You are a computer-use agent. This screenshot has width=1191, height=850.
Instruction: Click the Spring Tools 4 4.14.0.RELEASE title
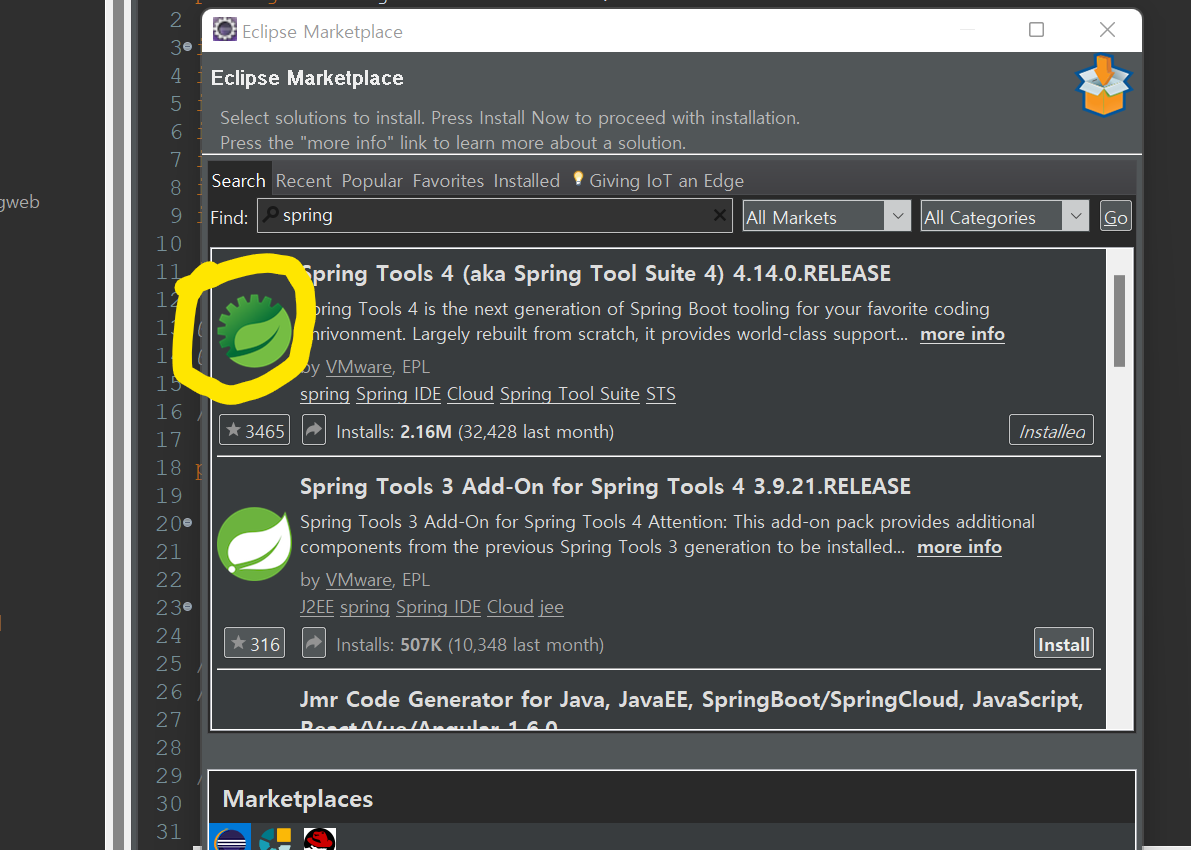(596, 273)
